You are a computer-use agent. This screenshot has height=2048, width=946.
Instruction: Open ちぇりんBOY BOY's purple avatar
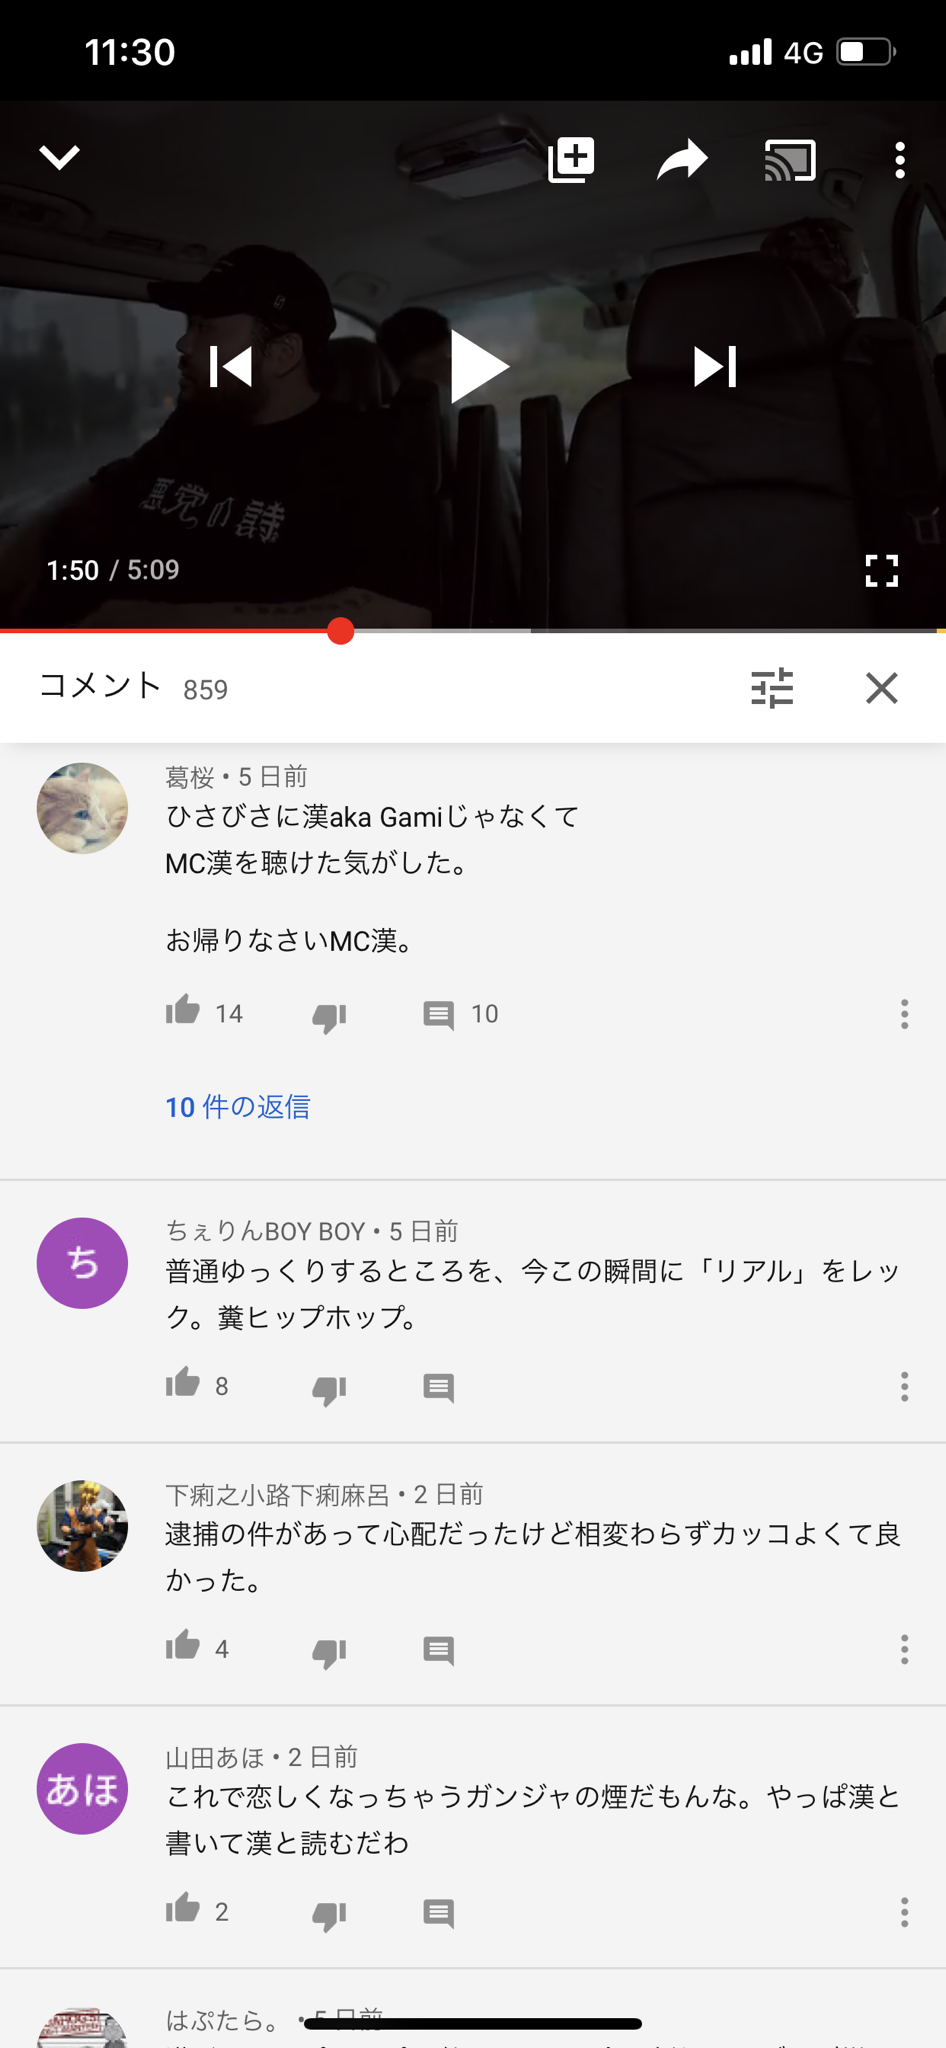tap(82, 1263)
